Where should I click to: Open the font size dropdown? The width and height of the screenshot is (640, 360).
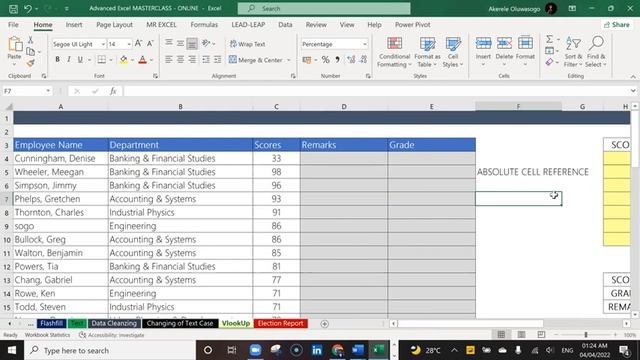129,44
